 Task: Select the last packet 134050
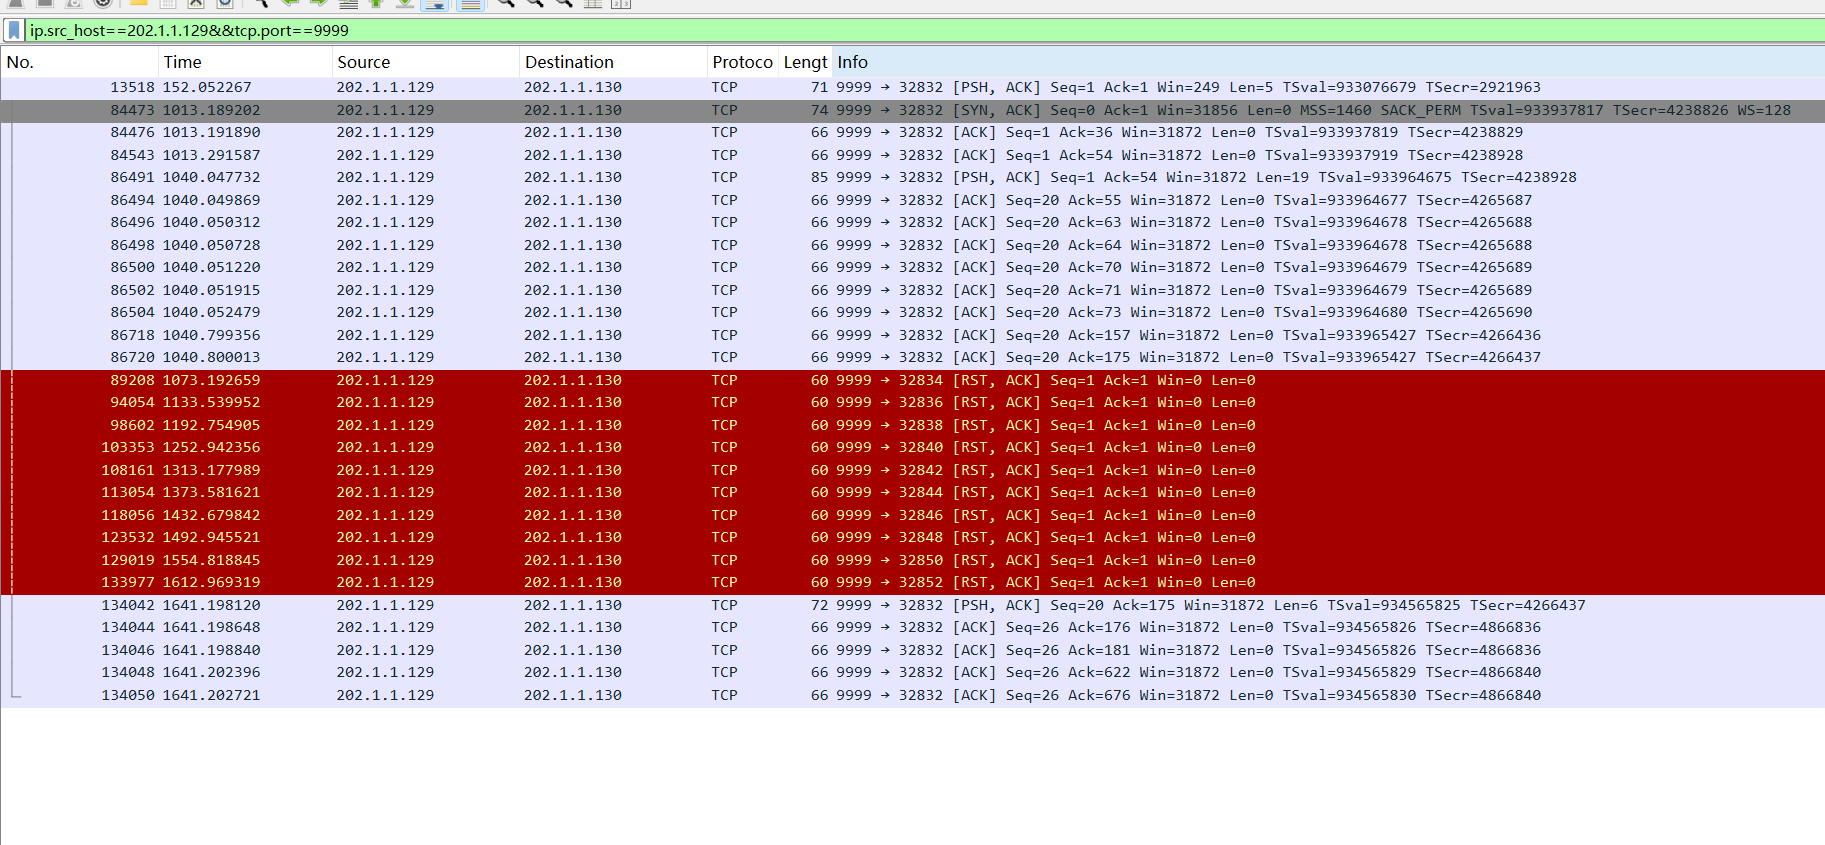pos(912,695)
